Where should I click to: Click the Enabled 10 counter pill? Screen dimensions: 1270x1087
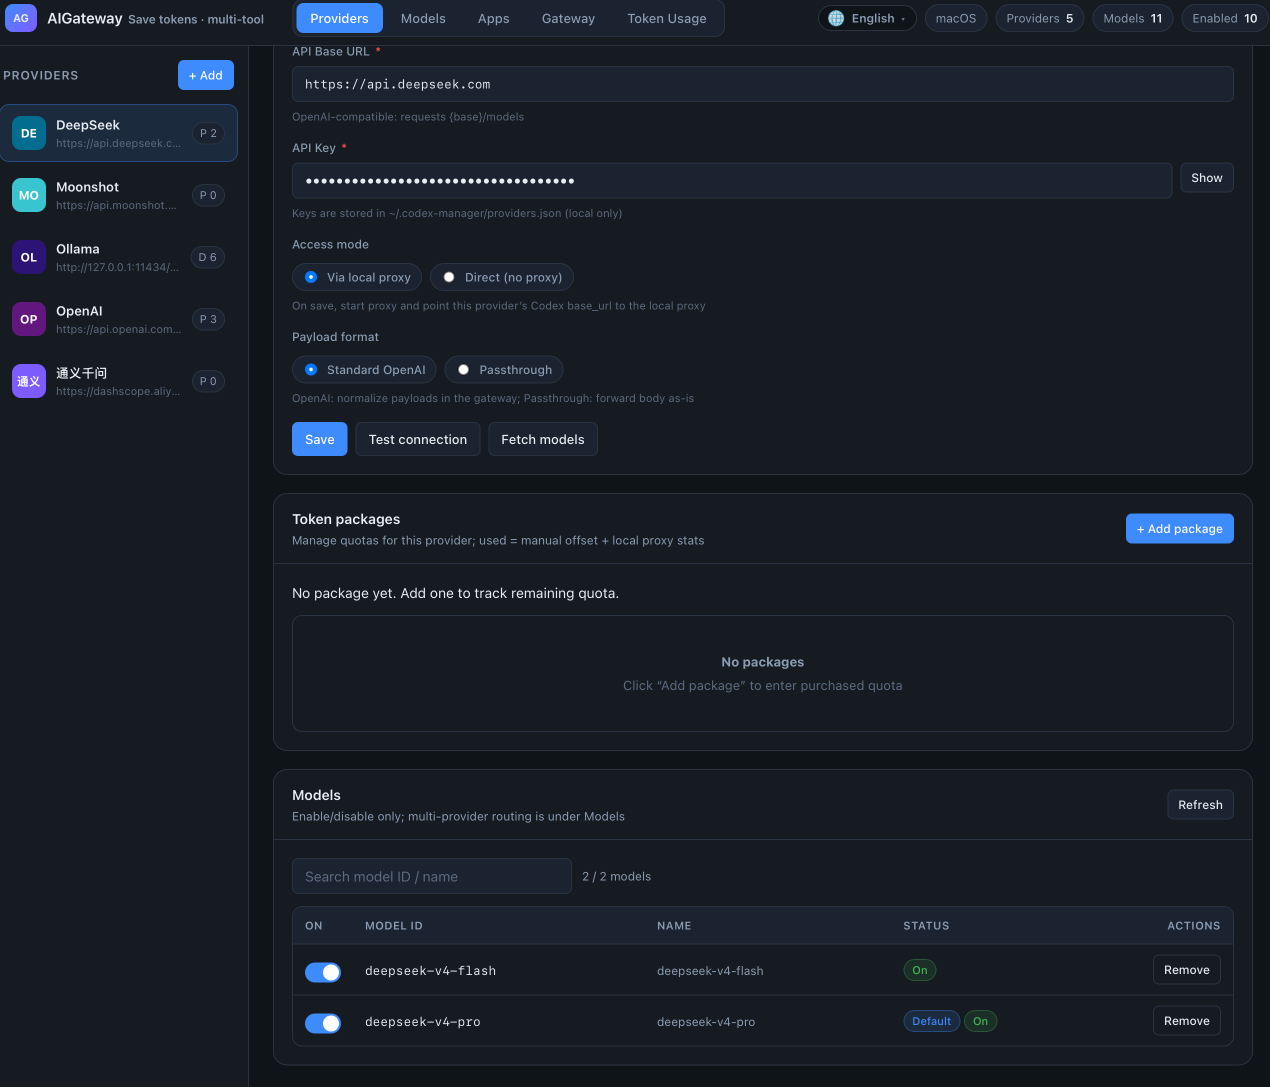tap(1225, 18)
